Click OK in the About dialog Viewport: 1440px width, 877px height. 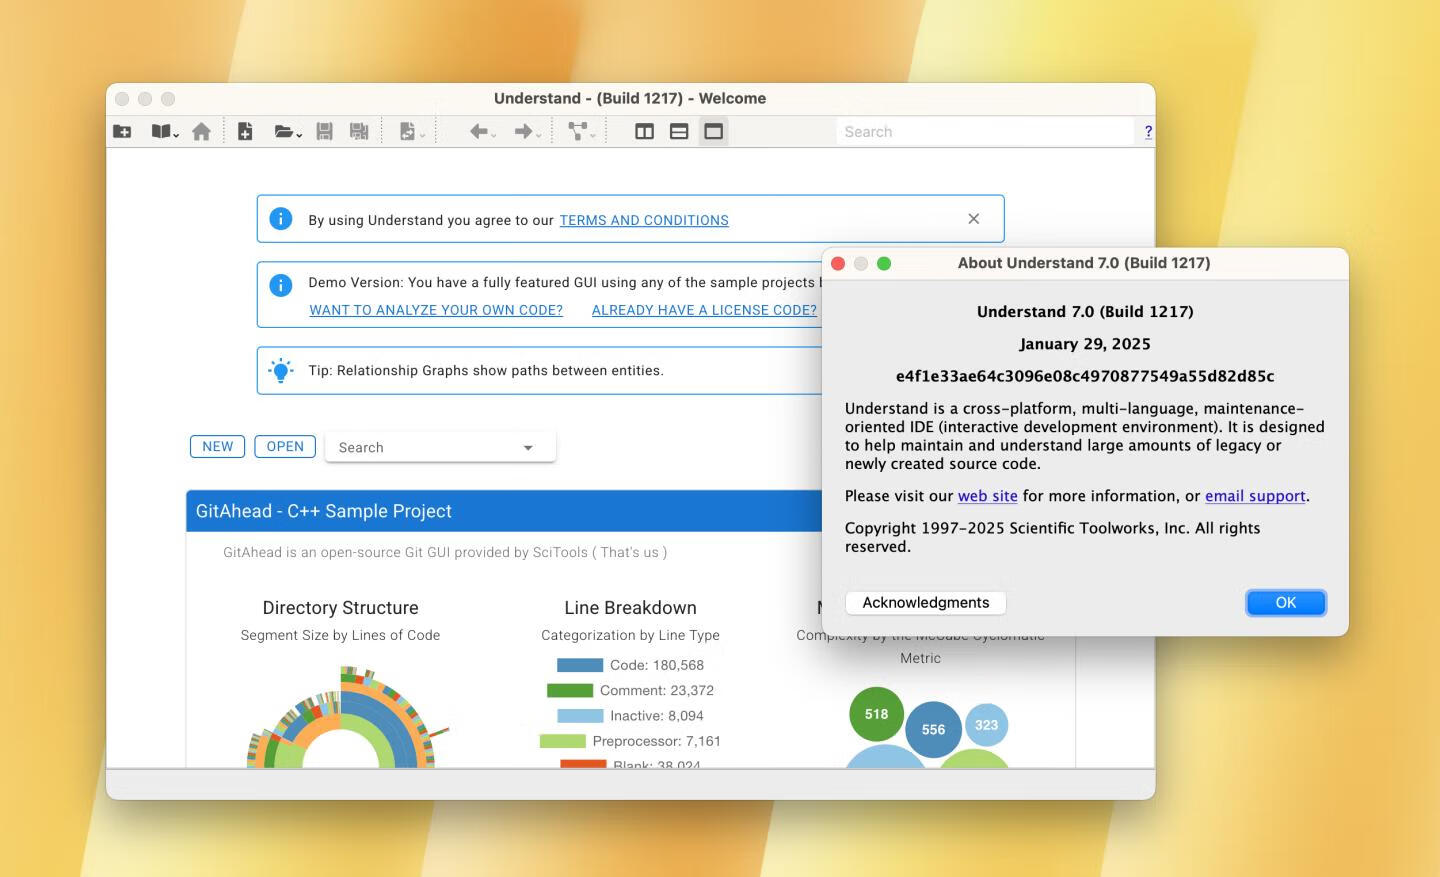click(1286, 603)
